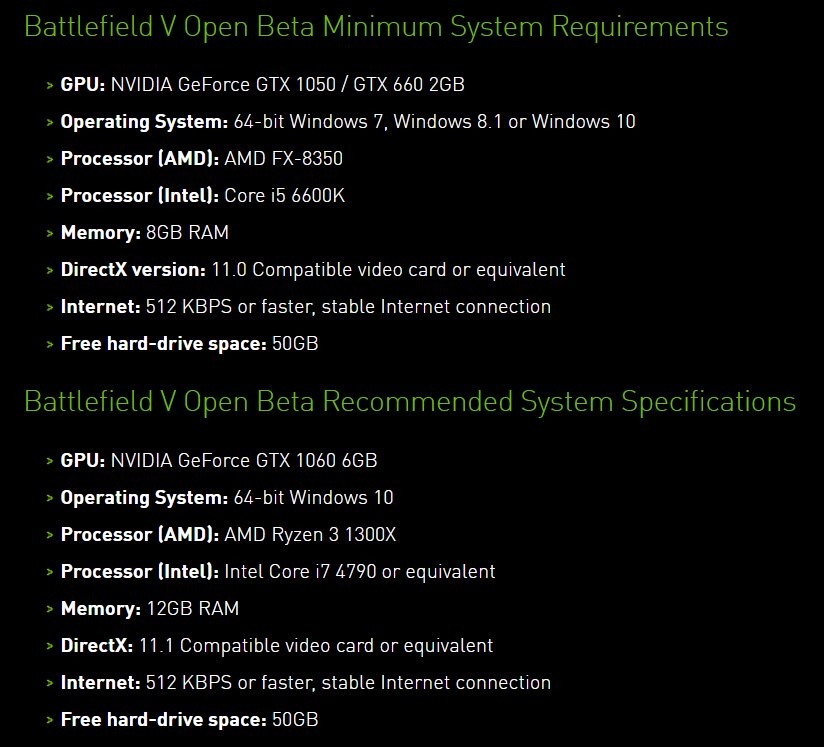824x747 pixels.
Task: Expand the 64-bit Windows 7 operating system chevron
Action: (x=50, y=123)
